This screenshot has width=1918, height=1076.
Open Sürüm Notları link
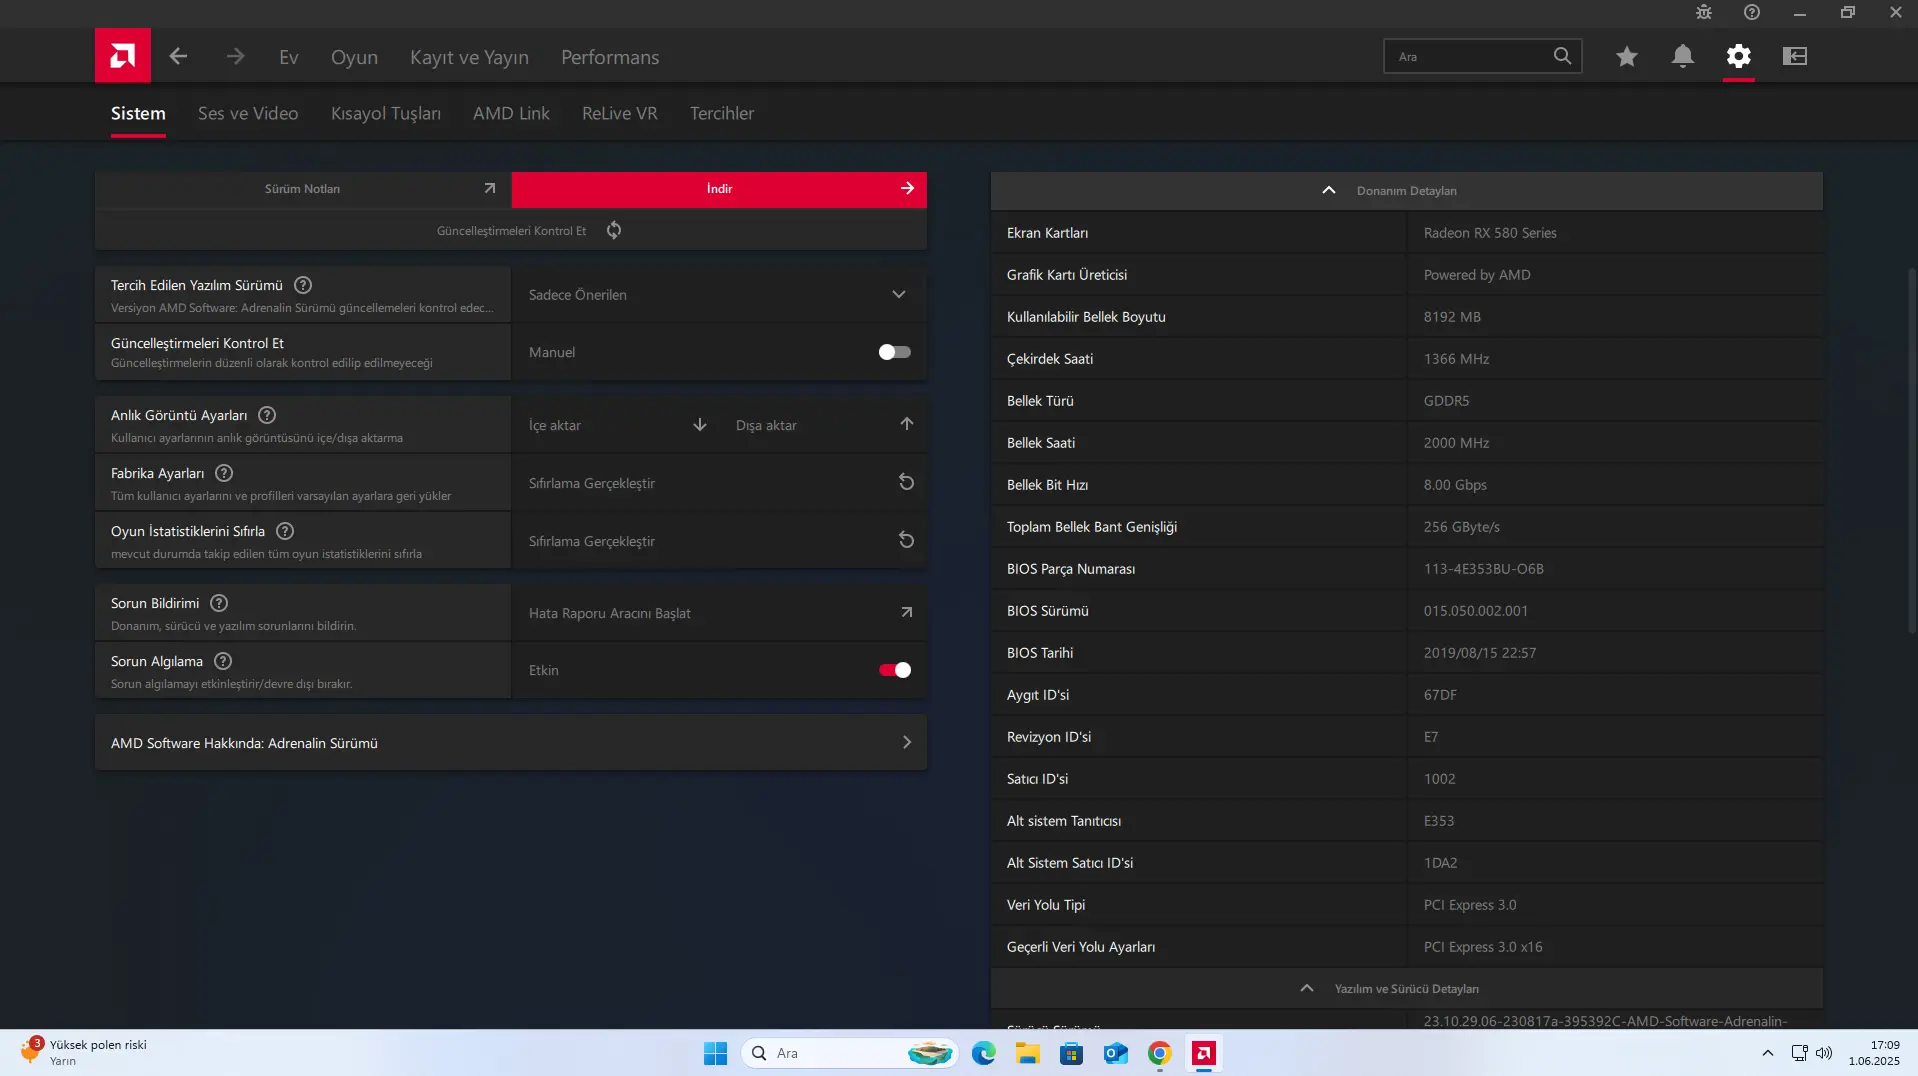[303, 189]
